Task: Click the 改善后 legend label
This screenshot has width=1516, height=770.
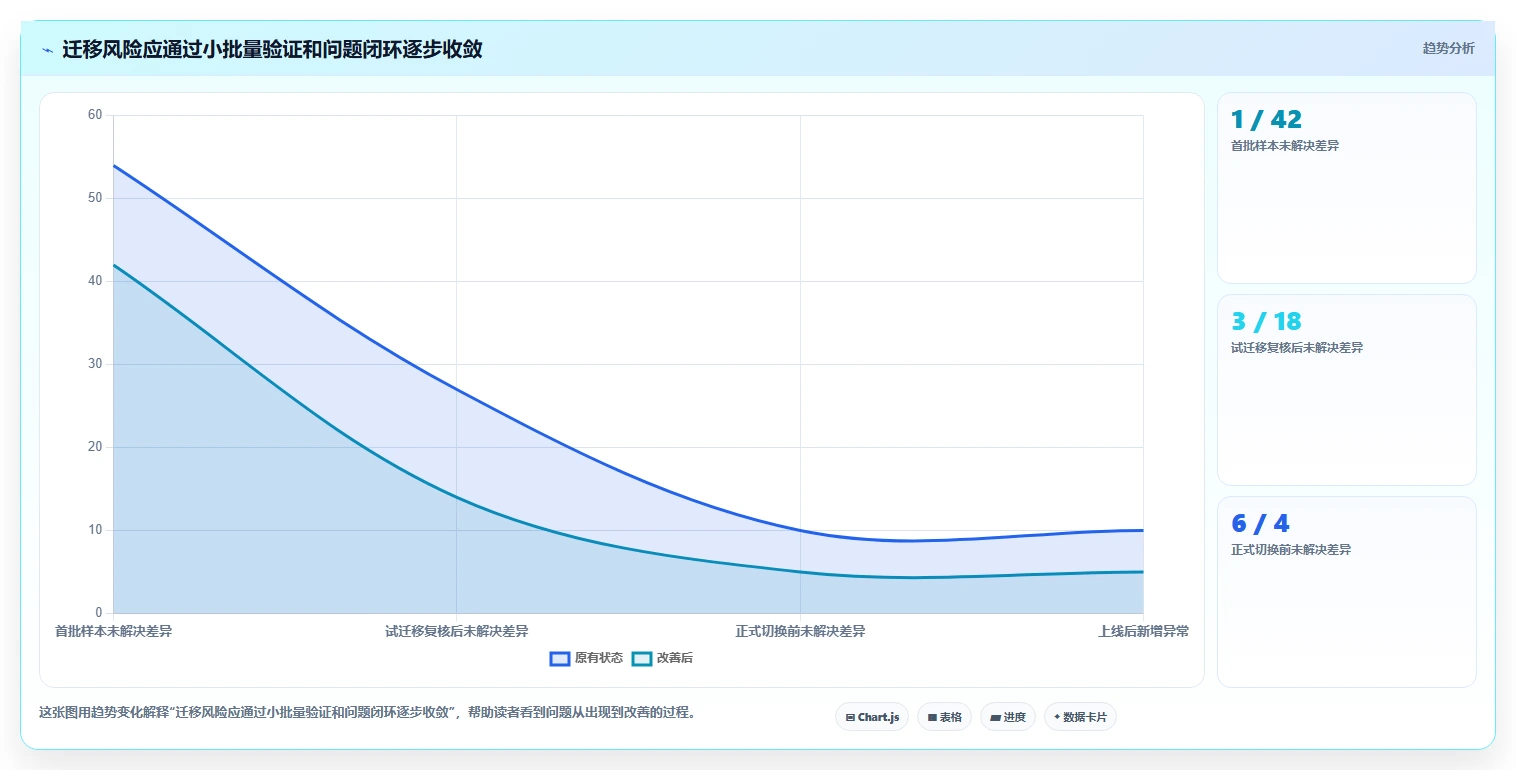Action: coord(675,658)
